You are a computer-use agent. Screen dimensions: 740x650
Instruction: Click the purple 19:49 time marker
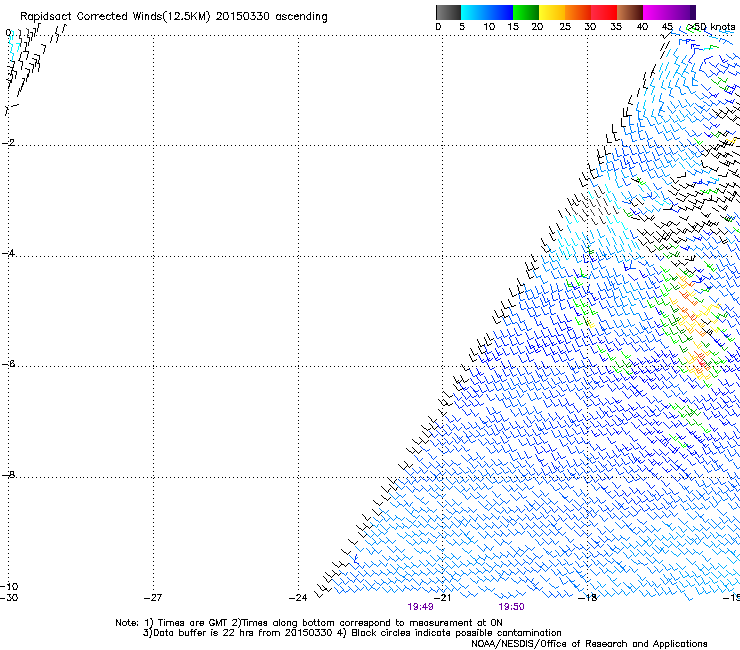coord(420,607)
